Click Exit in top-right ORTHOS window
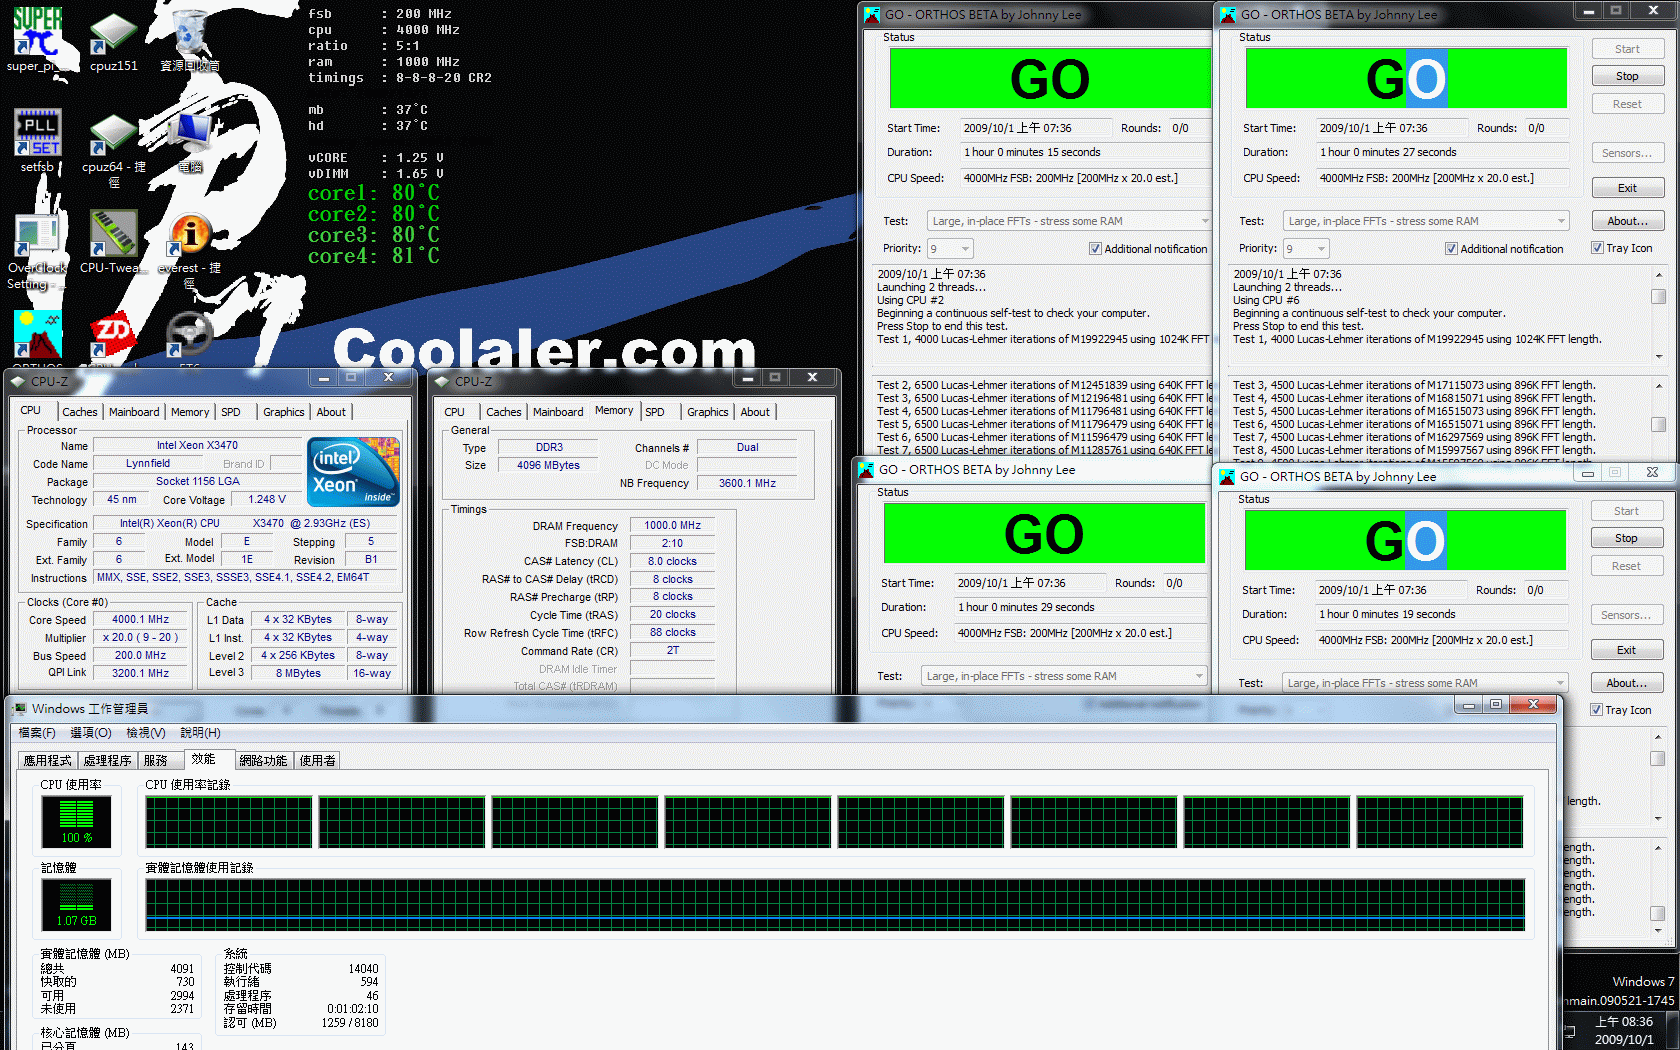Screen dimensions: 1680x1050 (1627, 188)
